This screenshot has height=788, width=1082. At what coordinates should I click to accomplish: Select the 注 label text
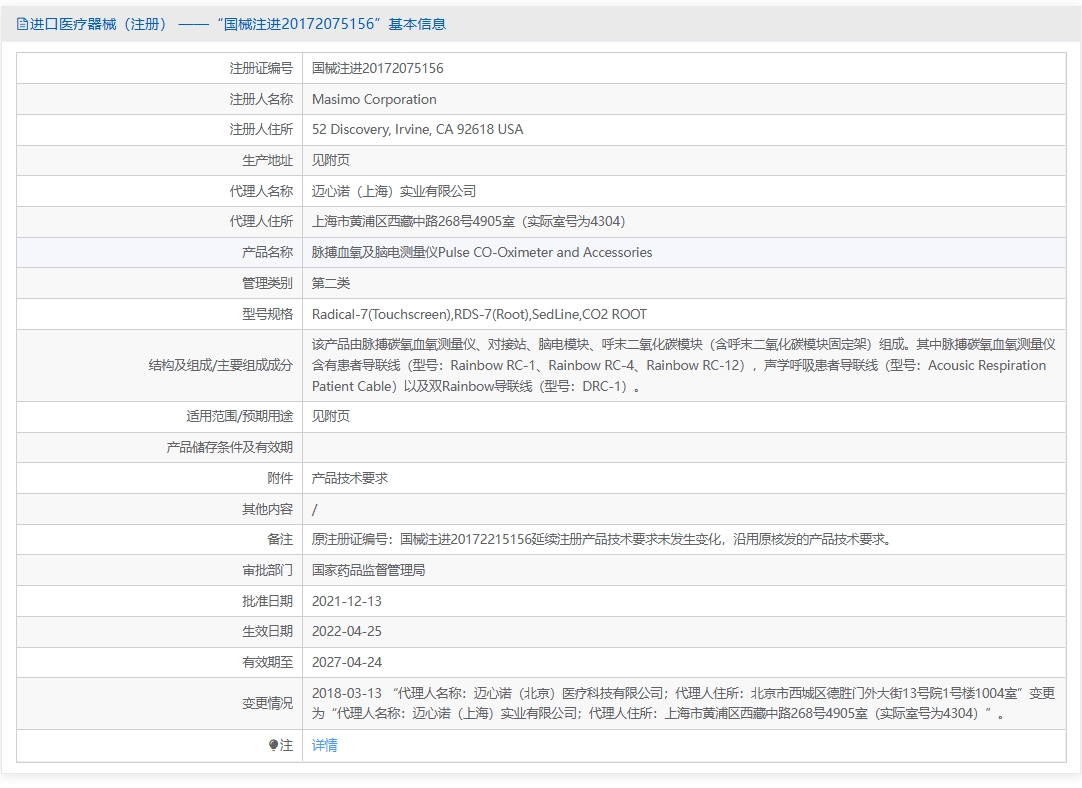(x=286, y=745)
